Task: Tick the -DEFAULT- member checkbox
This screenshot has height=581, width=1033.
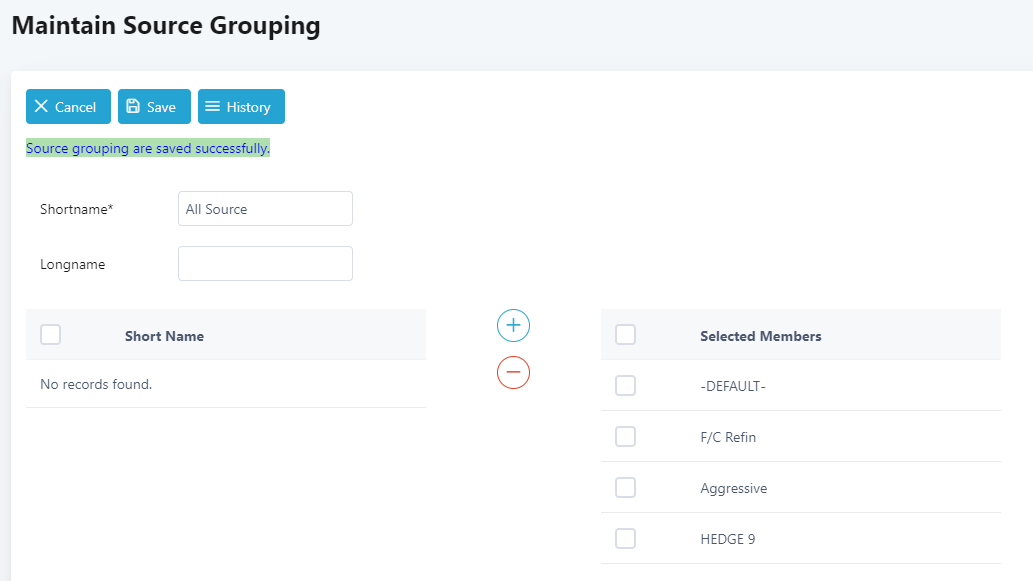Action: (626, 386)
